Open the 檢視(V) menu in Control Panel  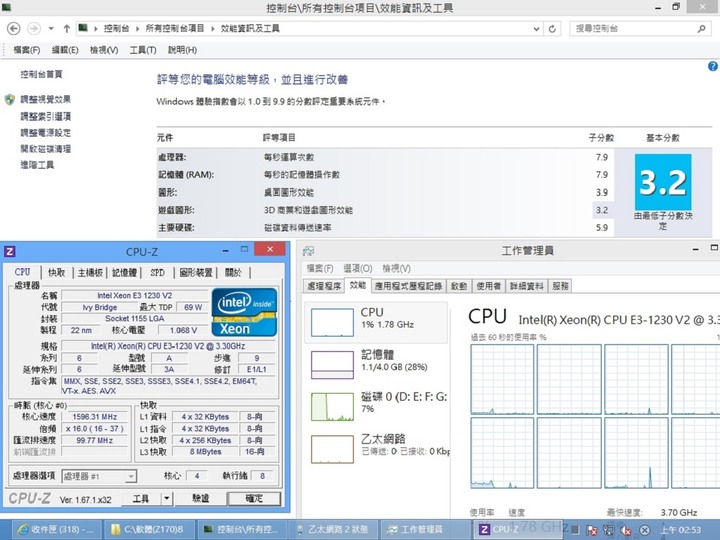pyautogui.click(x=104, y=50)
